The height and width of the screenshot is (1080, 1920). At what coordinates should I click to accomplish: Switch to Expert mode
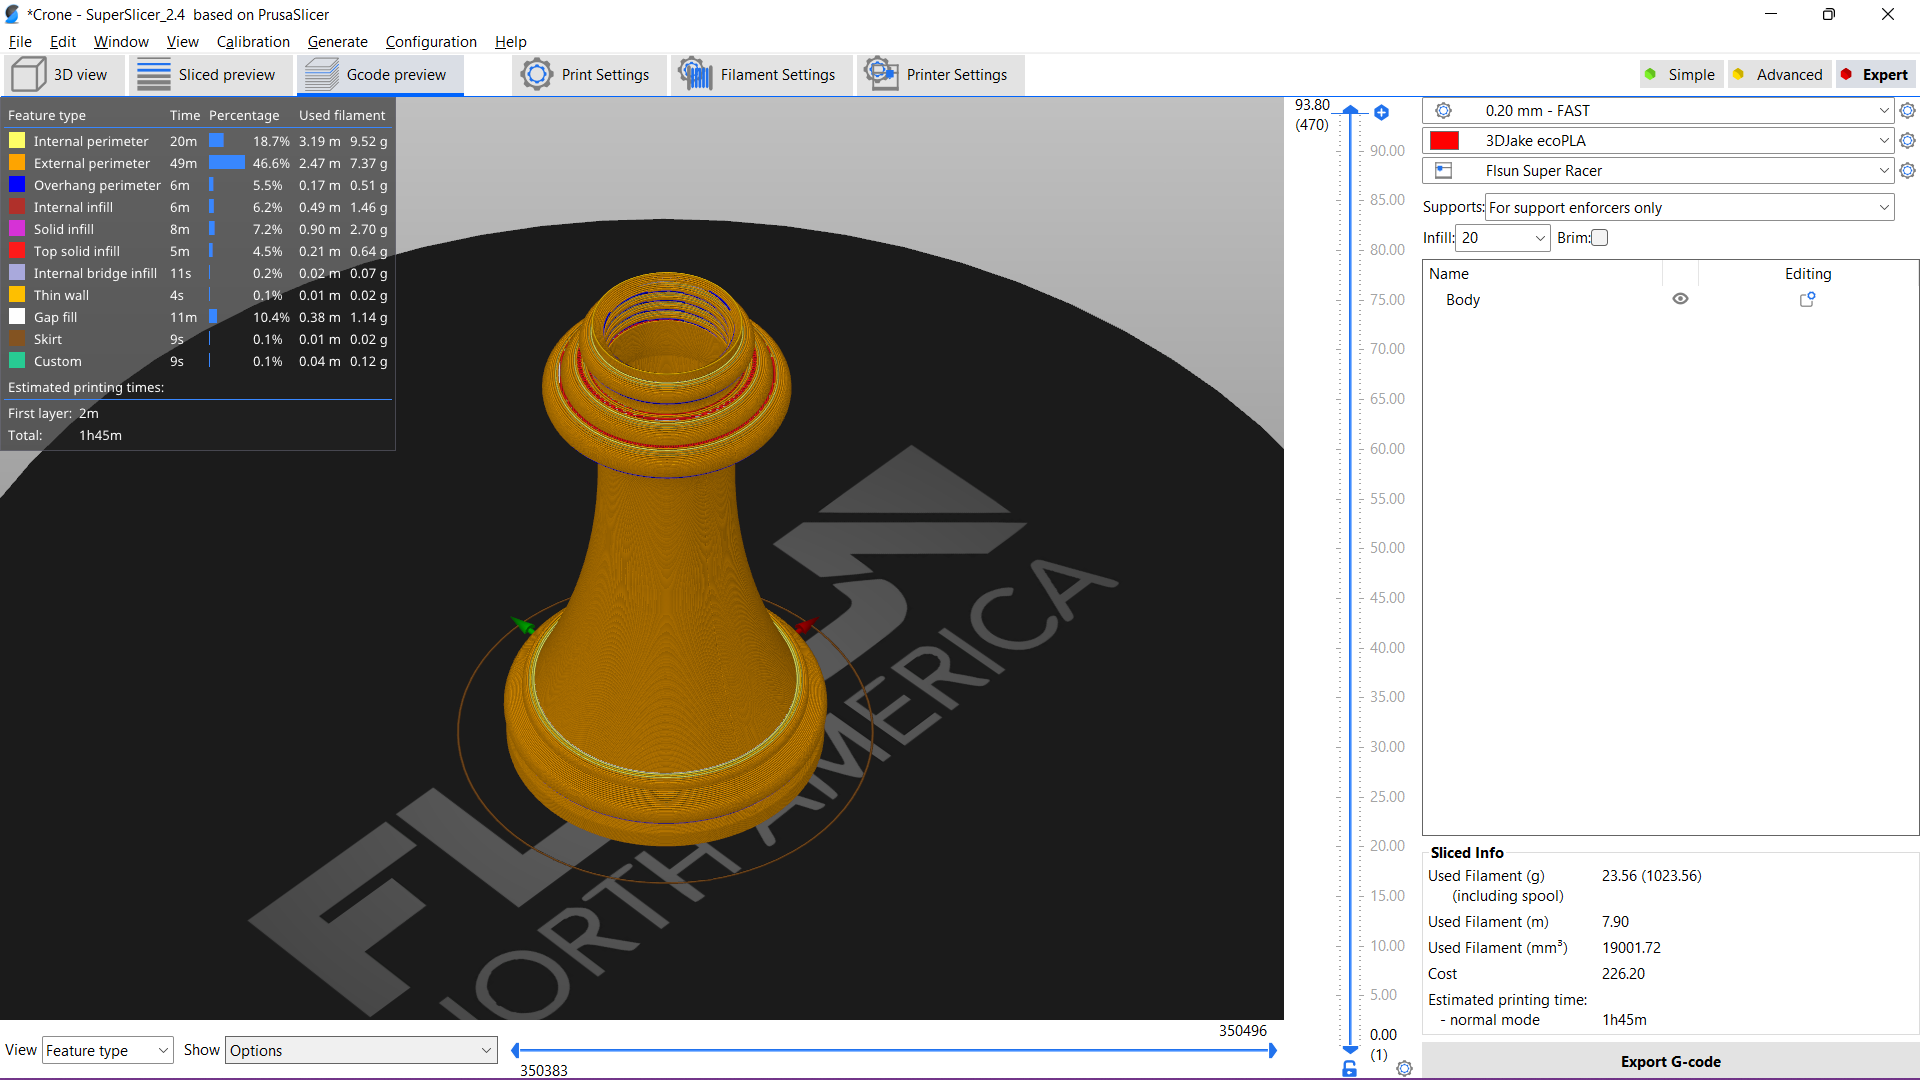pyautogui.click(x=1875, y=75)
